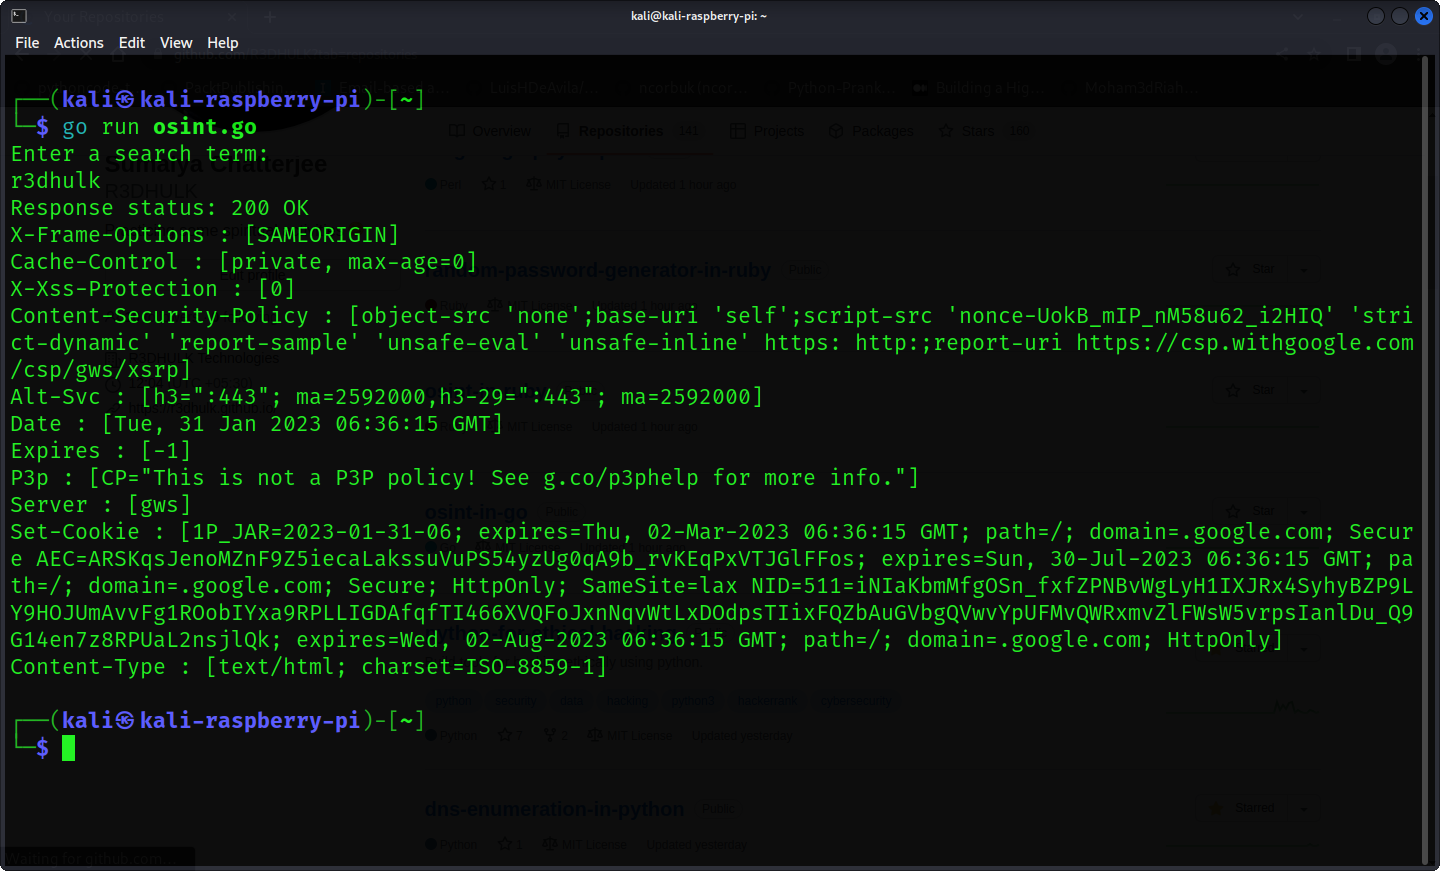
Task: Open the Help menu
Action: coord(223,43)
